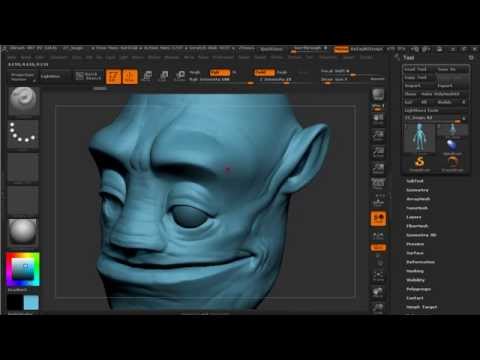The image size is (480, 360).
Task: Select the AlphaBrush tool thumbnail
Action: pos(452,147)
